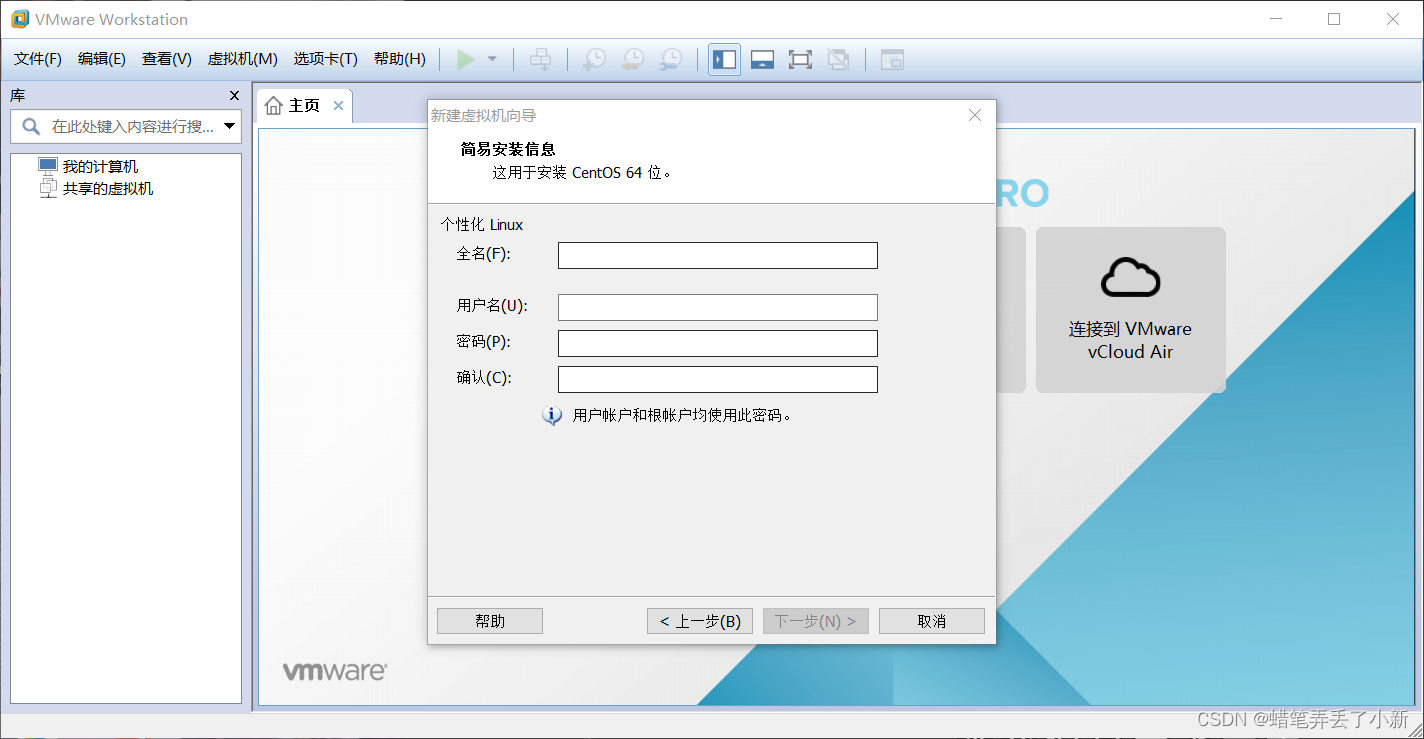Click the take snapshot clock icon
This screenshot has width=1424, height=739.
[x=594, y=60]
